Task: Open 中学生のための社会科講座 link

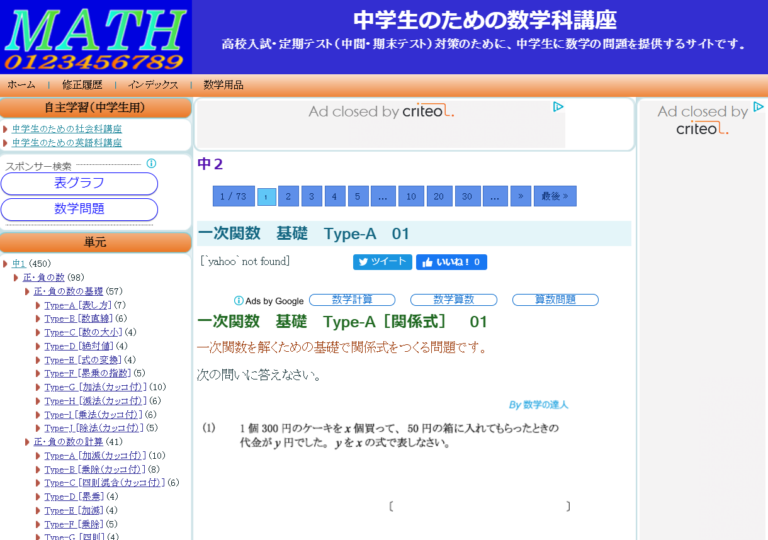Action: [67, 129]
